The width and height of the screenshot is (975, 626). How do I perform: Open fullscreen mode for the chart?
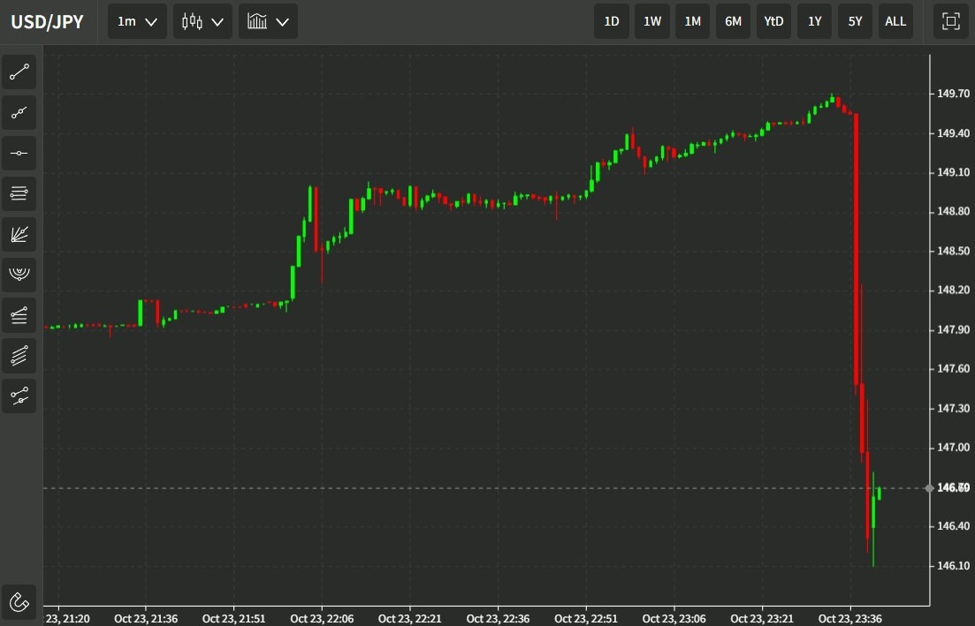(953, 21)
